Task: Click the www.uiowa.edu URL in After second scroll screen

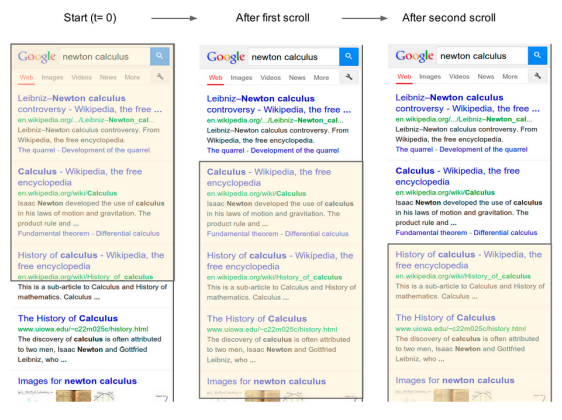Action: pyautogui.click(x=461, y=328)
